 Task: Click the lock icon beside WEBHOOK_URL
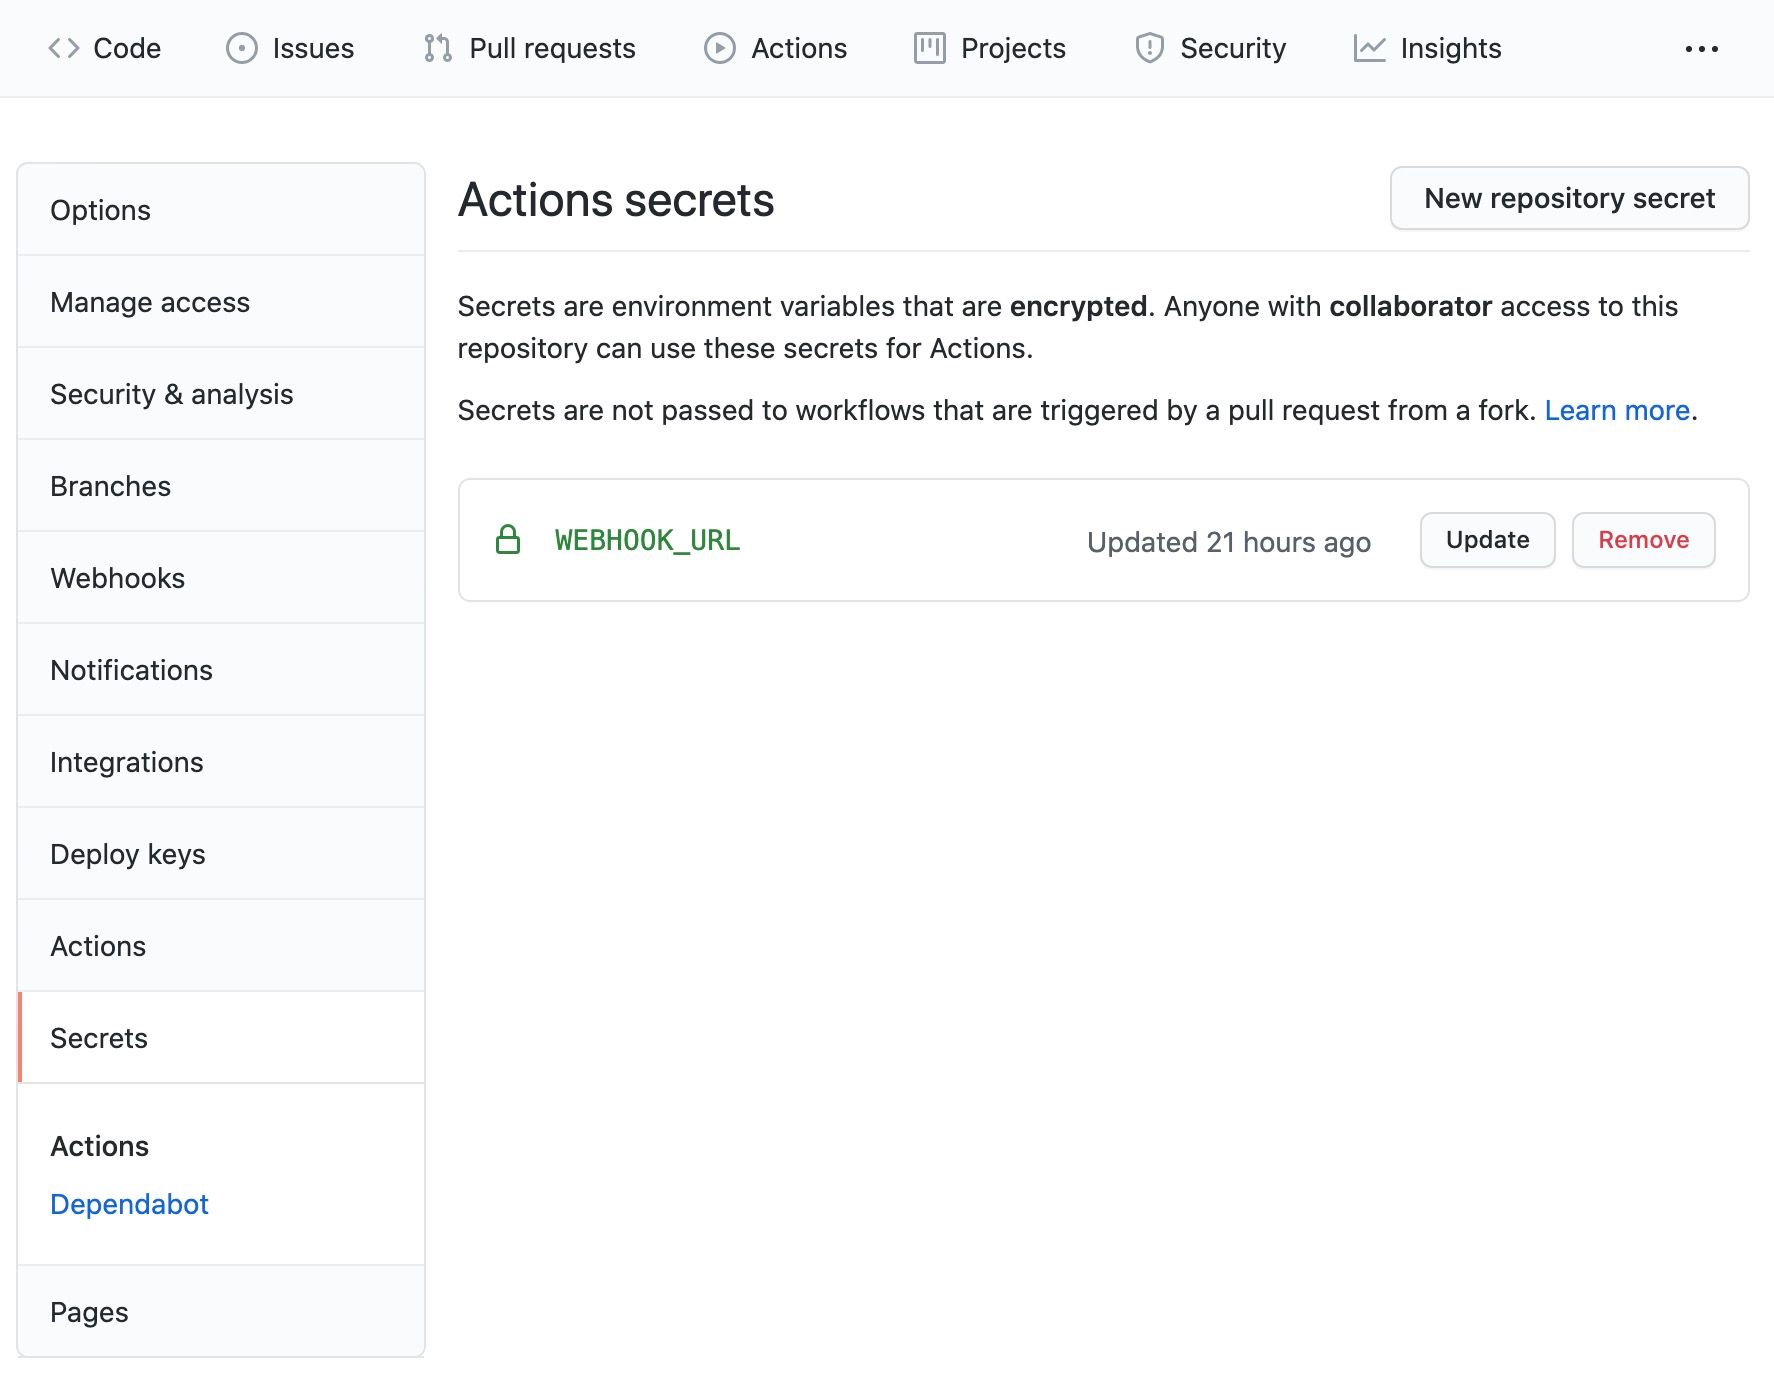point(508,540)
